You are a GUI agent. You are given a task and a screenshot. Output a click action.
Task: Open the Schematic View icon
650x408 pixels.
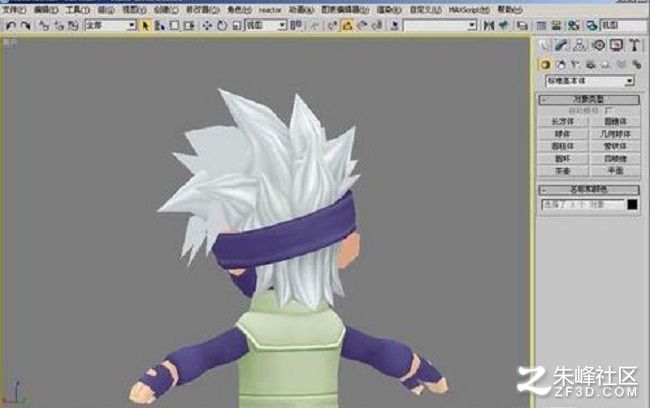coord(556,26)
